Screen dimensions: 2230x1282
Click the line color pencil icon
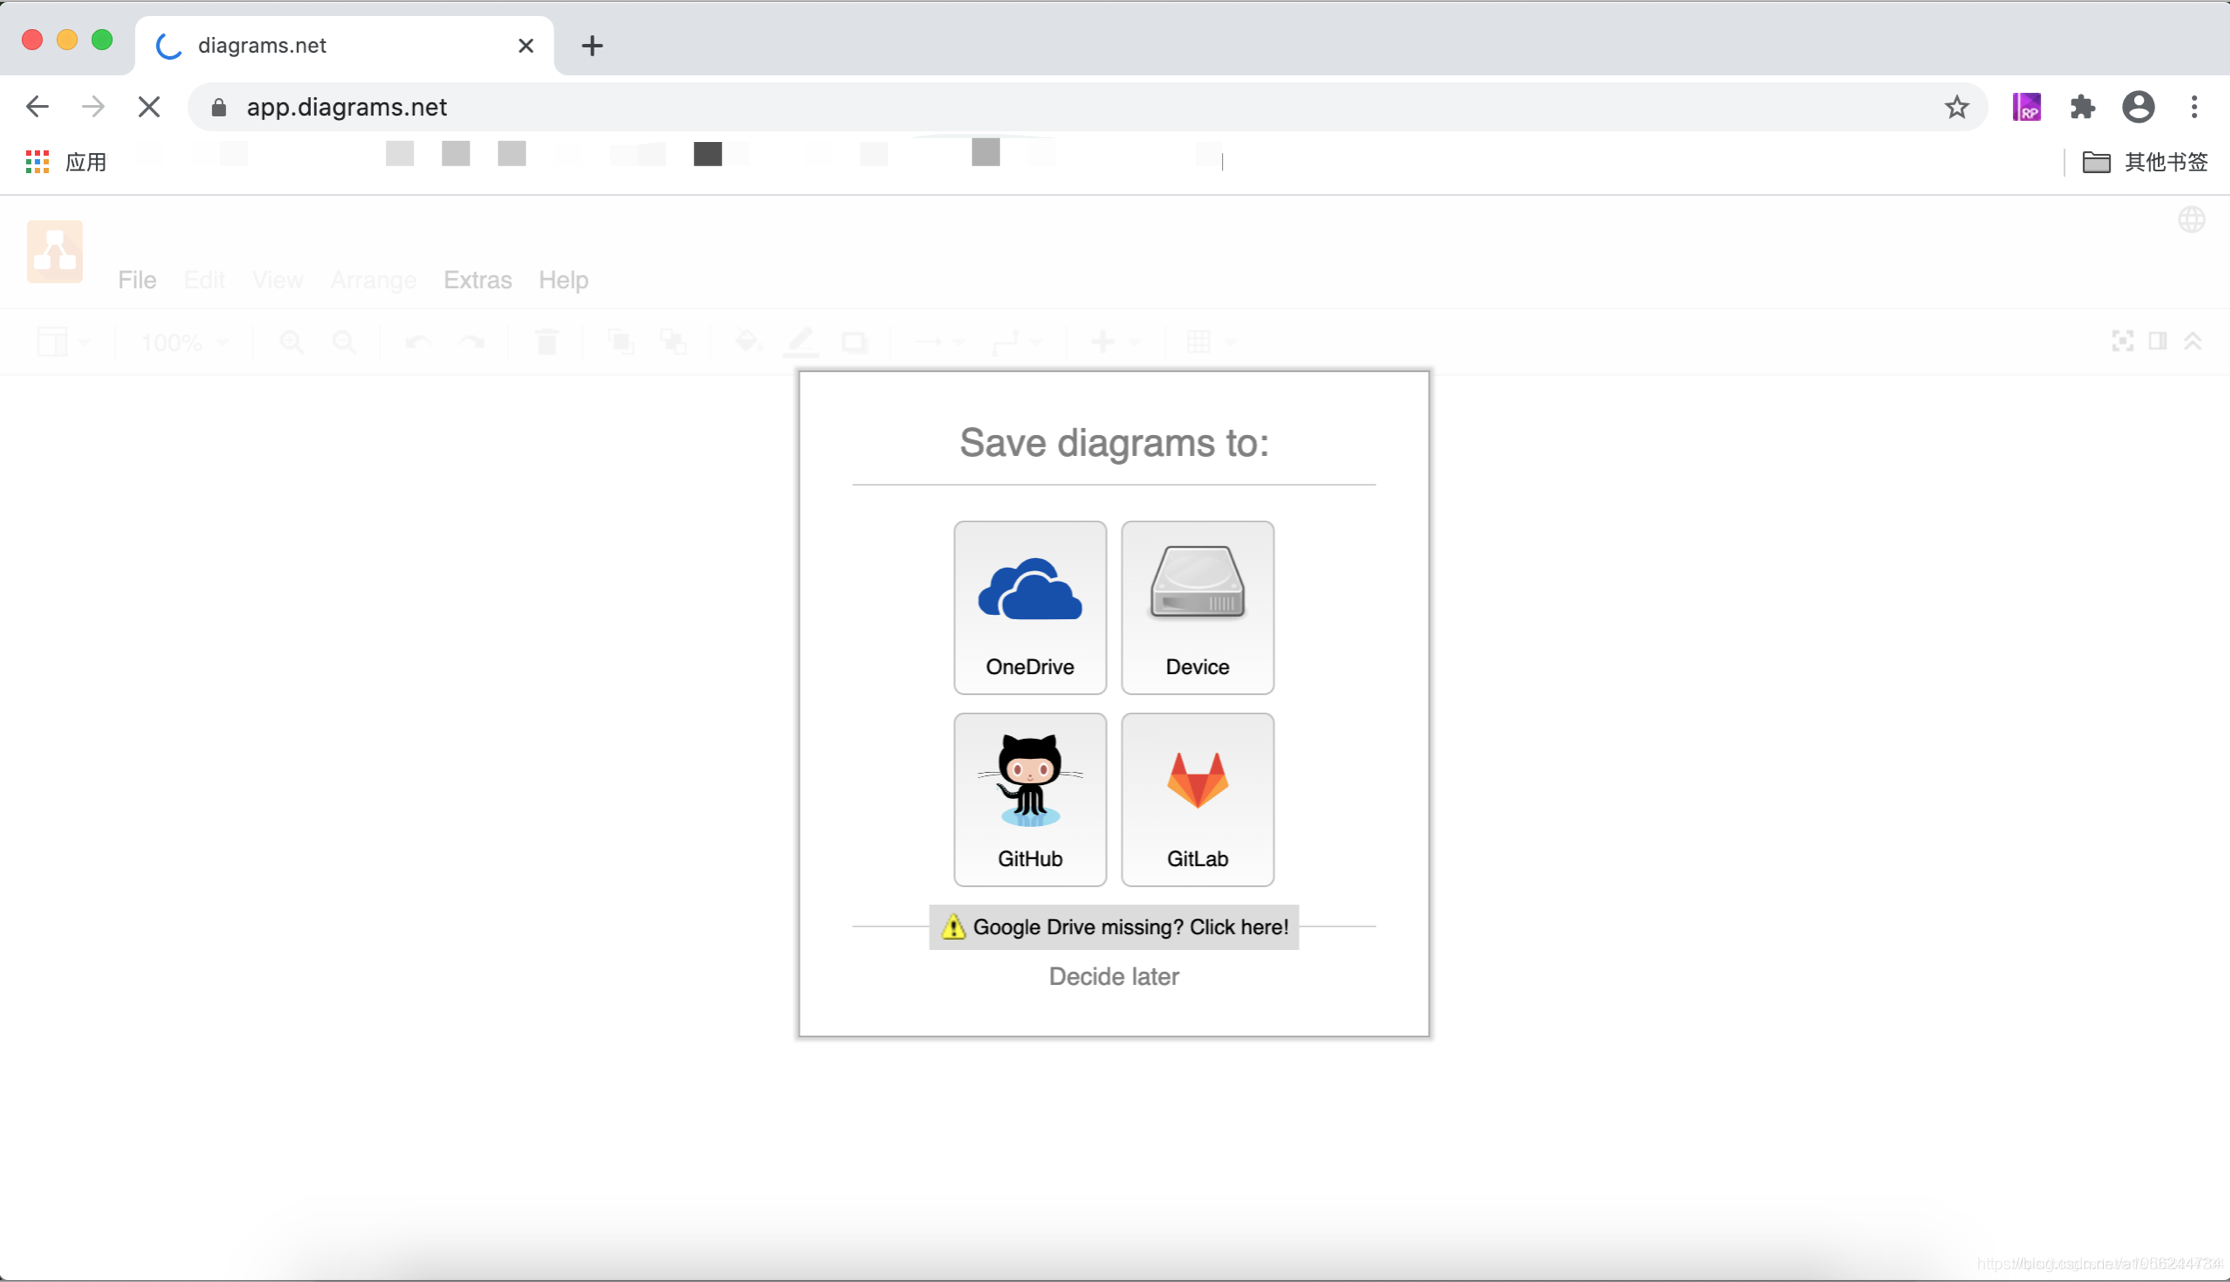(x=801, y=342)
